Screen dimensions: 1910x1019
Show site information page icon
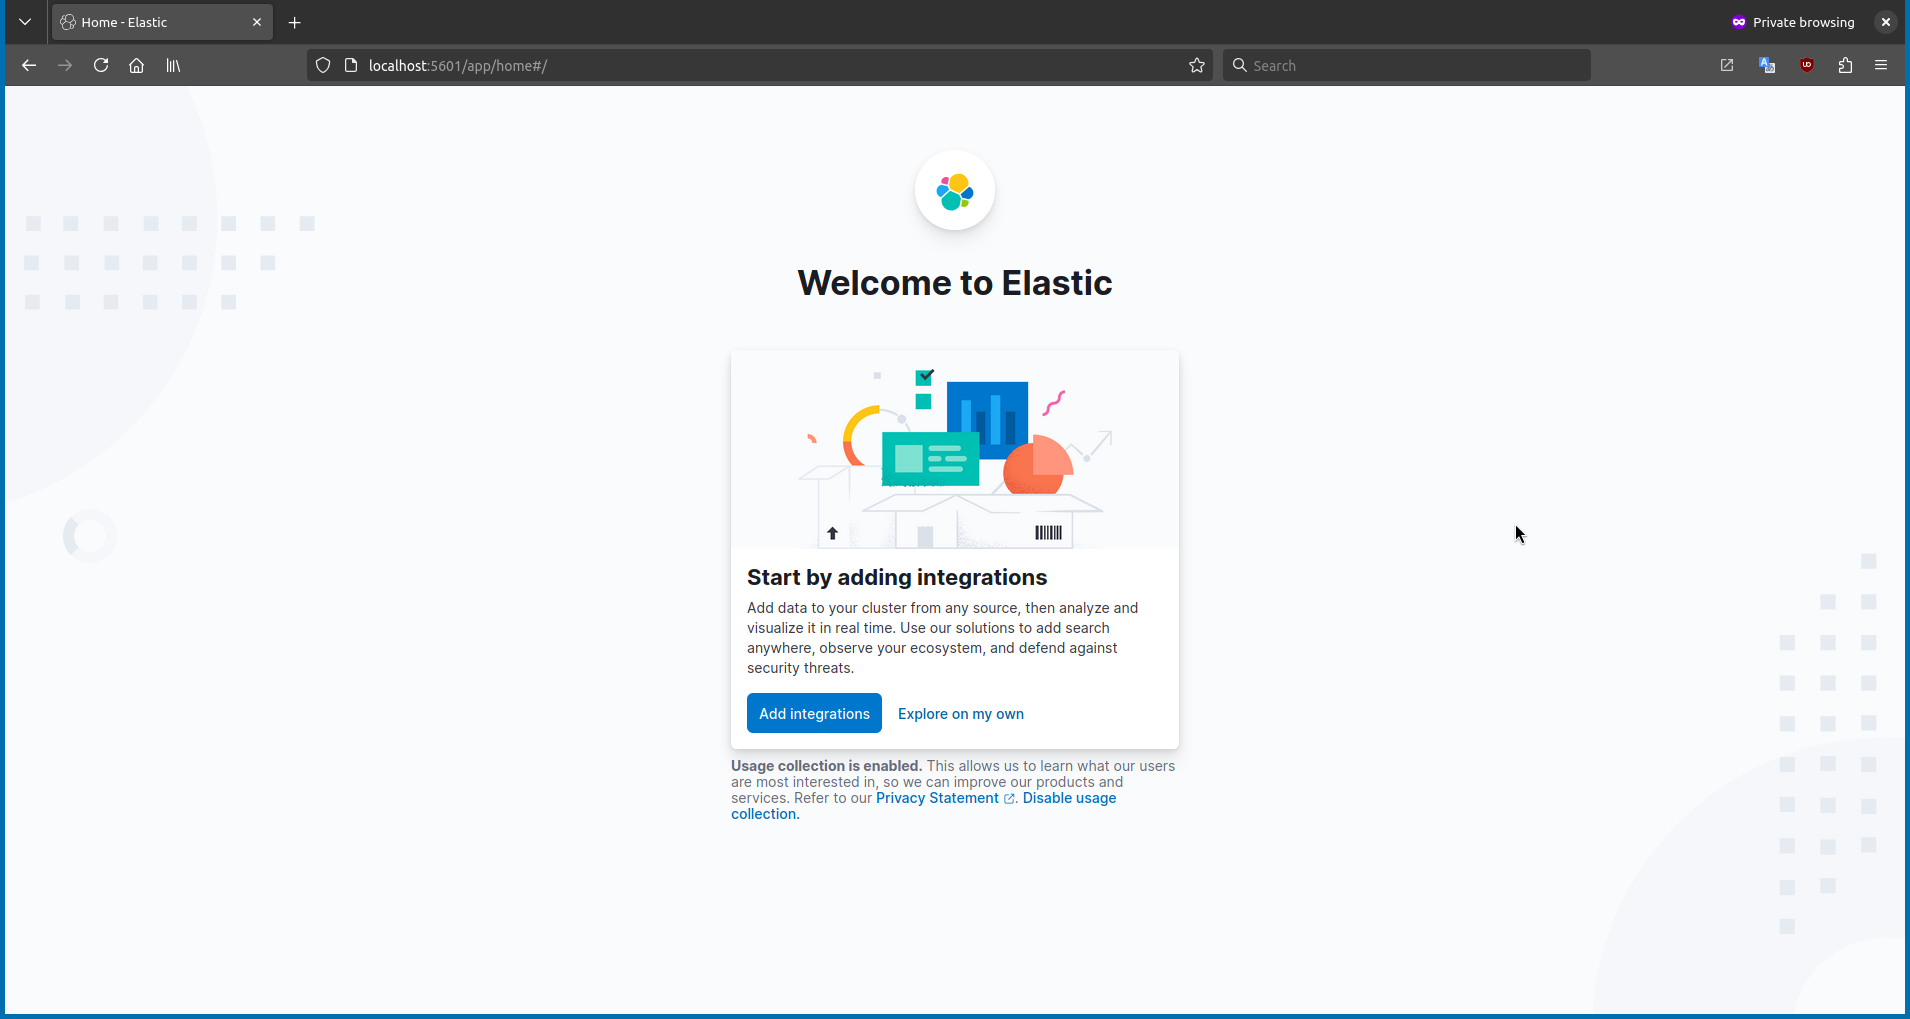pyautogui.click(x=351, y=65)
